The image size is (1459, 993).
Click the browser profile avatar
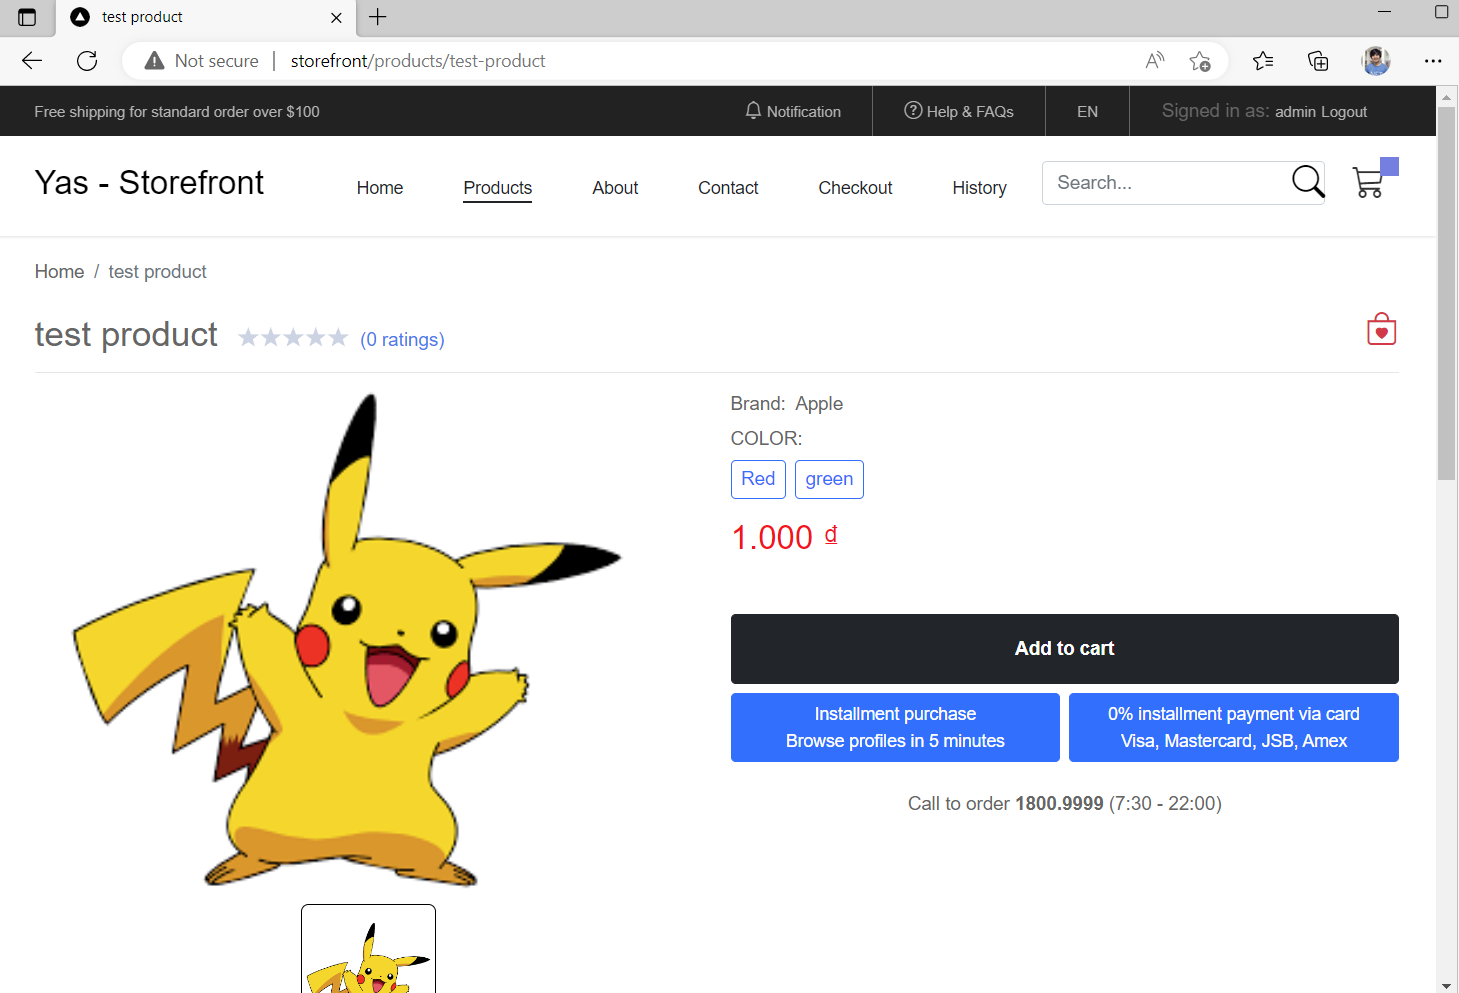1376,61
